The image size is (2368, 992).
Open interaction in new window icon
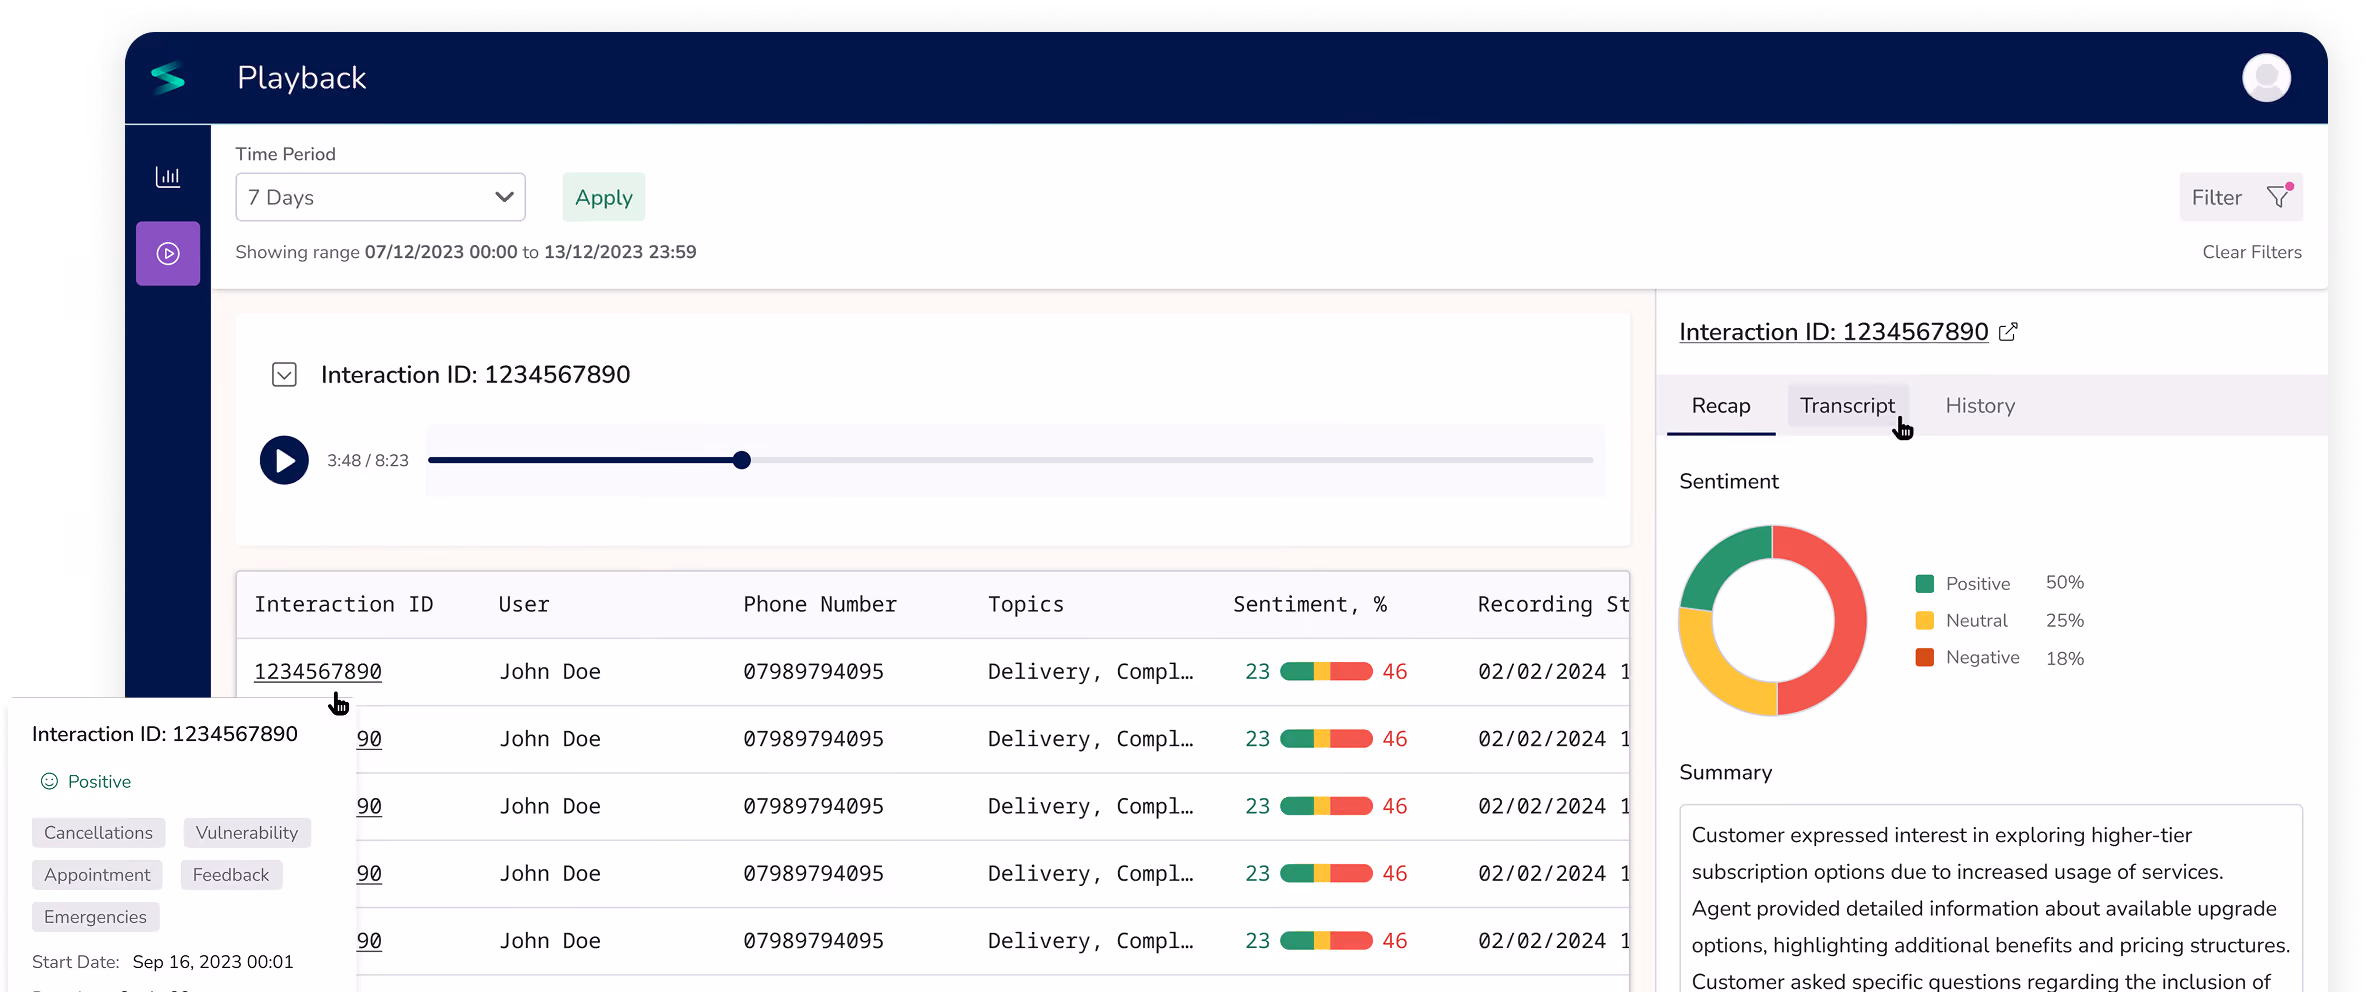[x=2008, y=332]
